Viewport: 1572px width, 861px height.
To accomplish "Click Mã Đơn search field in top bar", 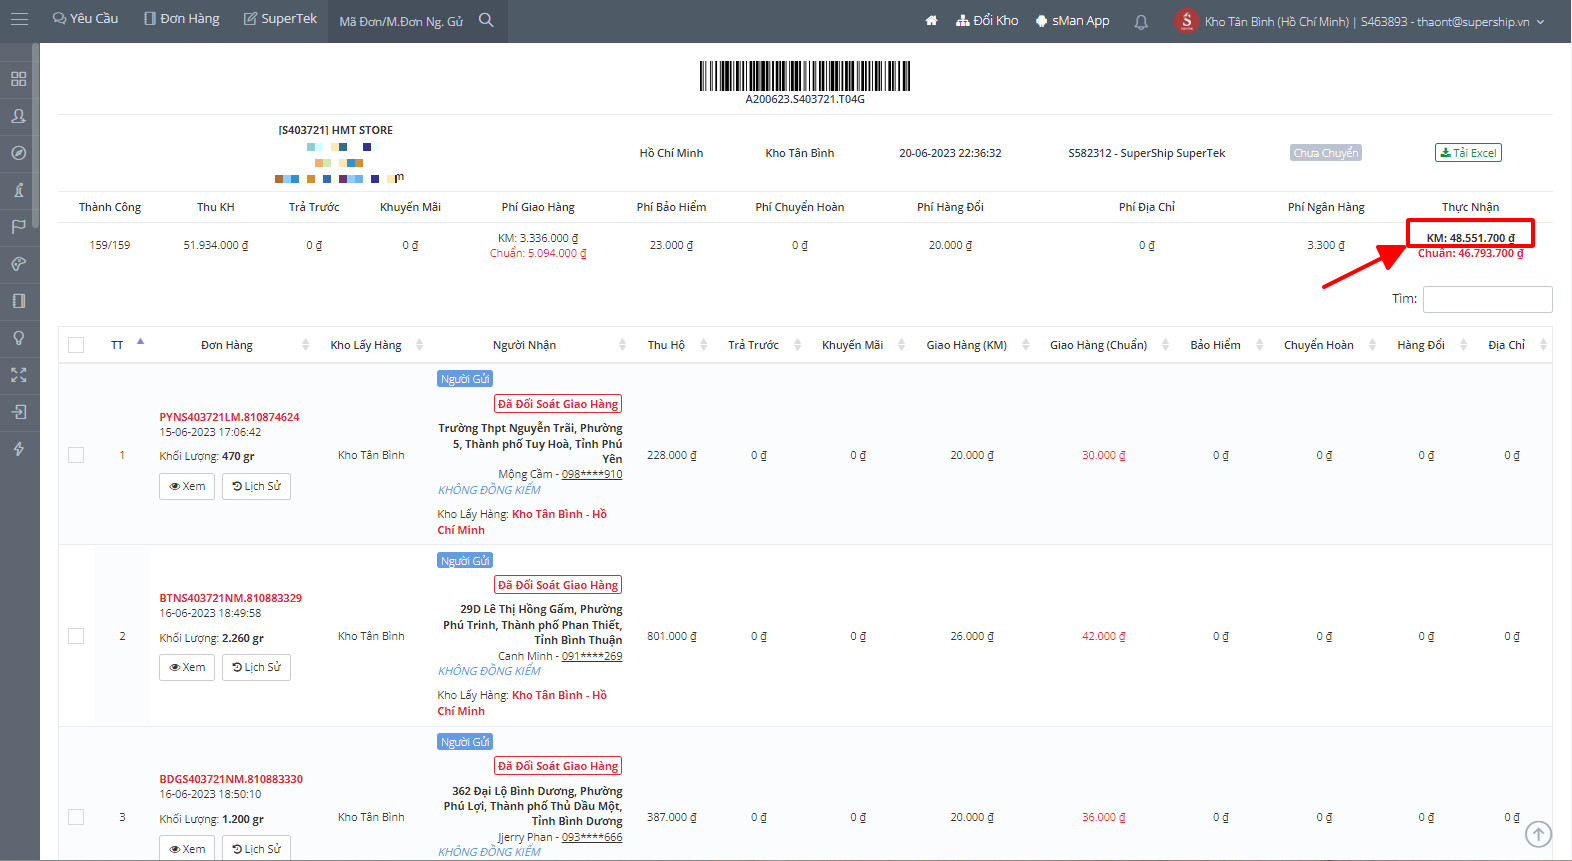I will (402, 21).
